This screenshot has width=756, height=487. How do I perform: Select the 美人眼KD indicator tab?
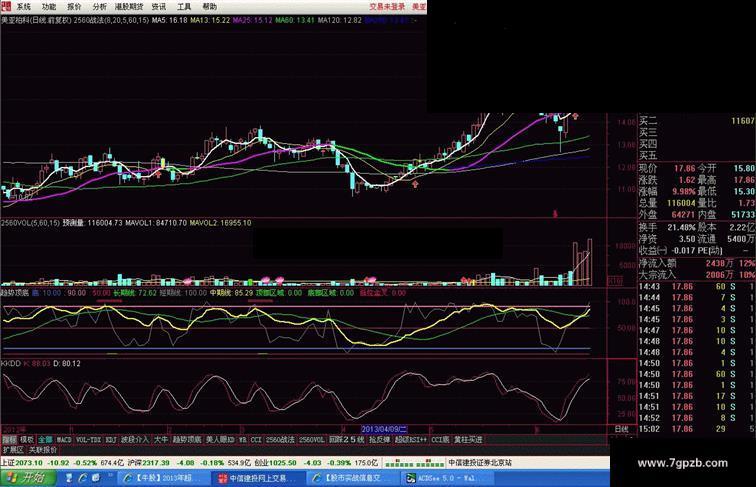tap(220, 440)
